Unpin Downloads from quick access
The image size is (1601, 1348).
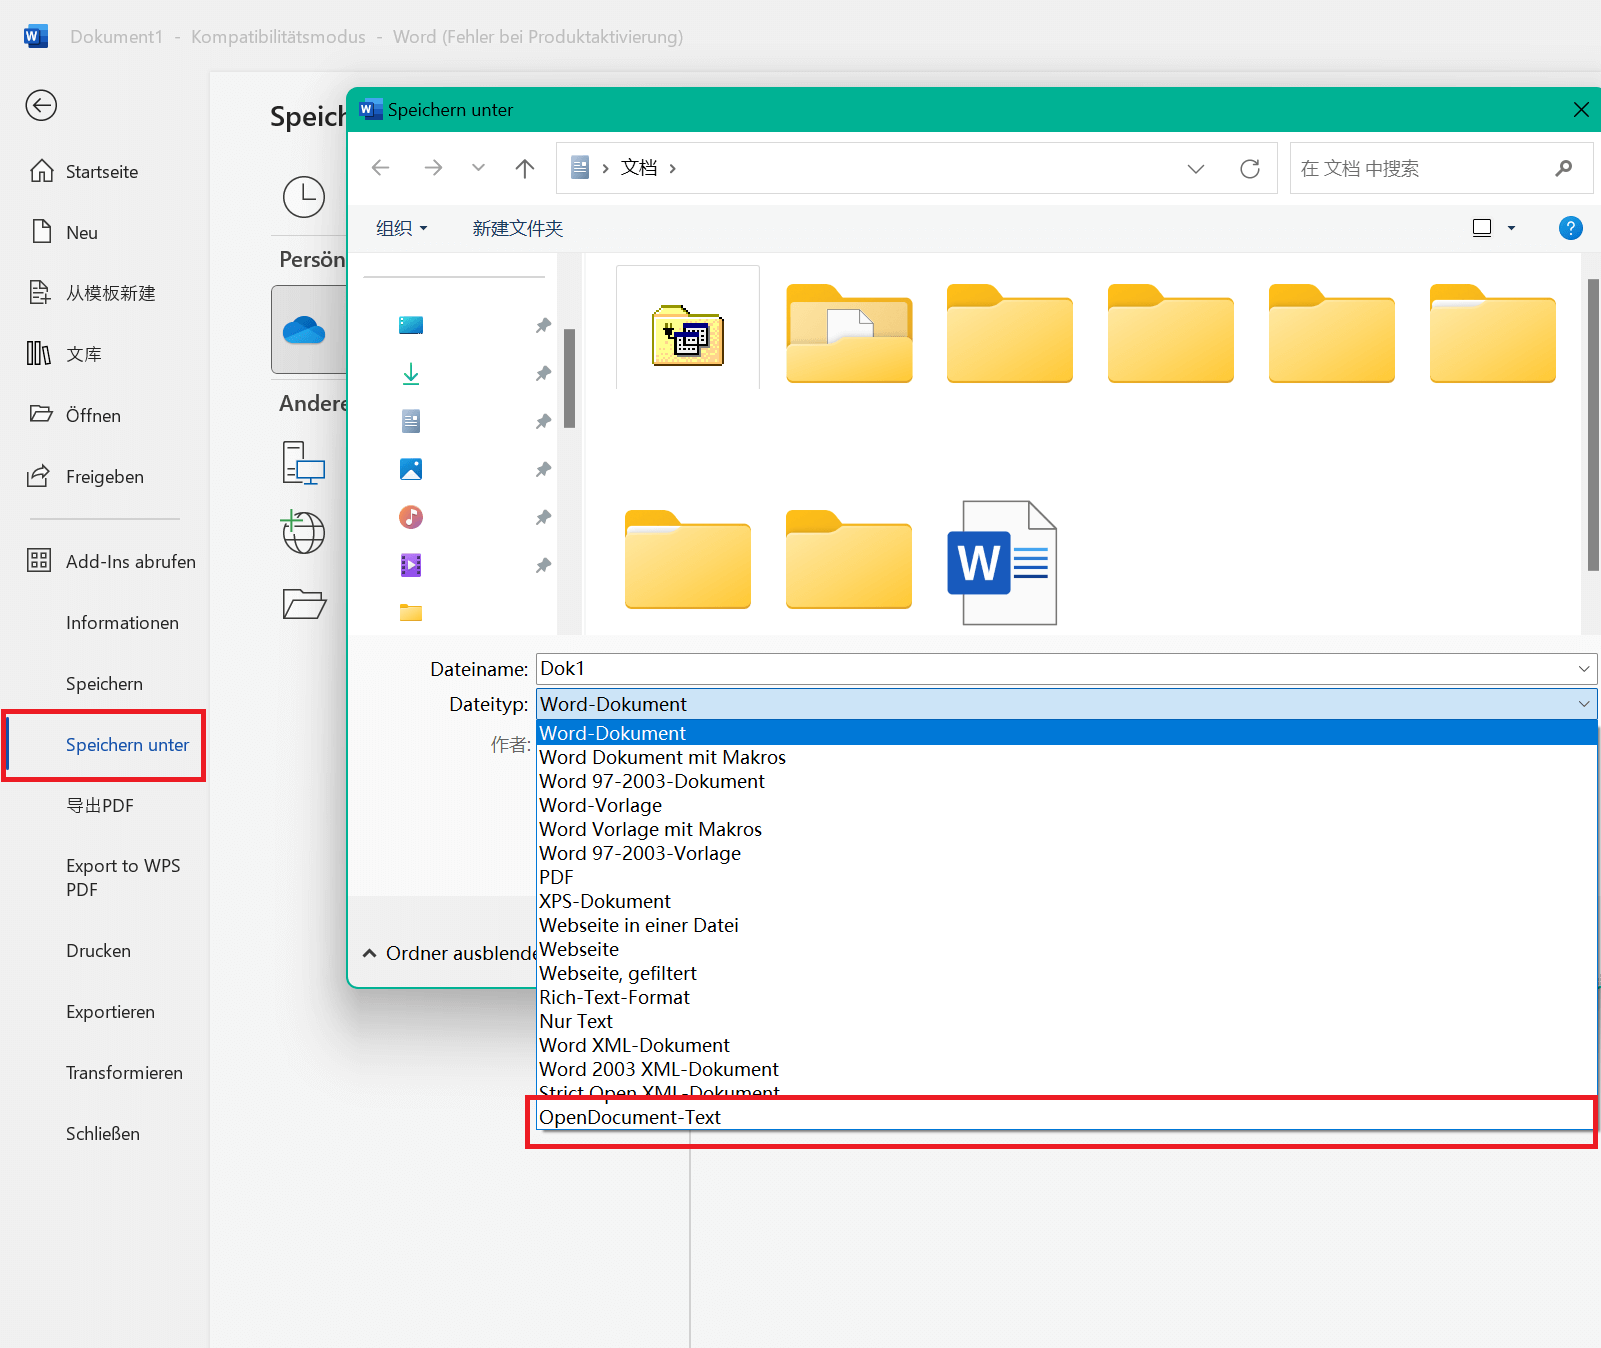[x=543, y=373]
